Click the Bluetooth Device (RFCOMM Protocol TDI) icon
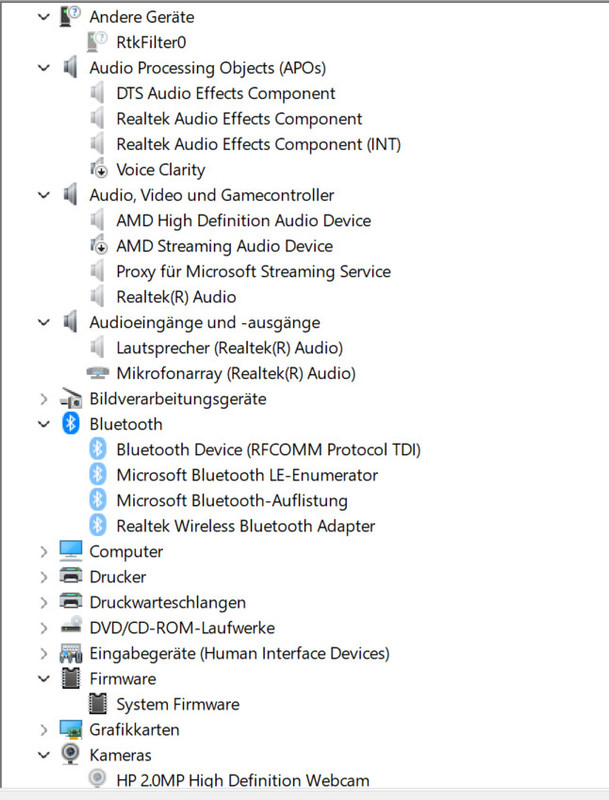The height and width of the screenshot is (800, 609). pos(97,449)
